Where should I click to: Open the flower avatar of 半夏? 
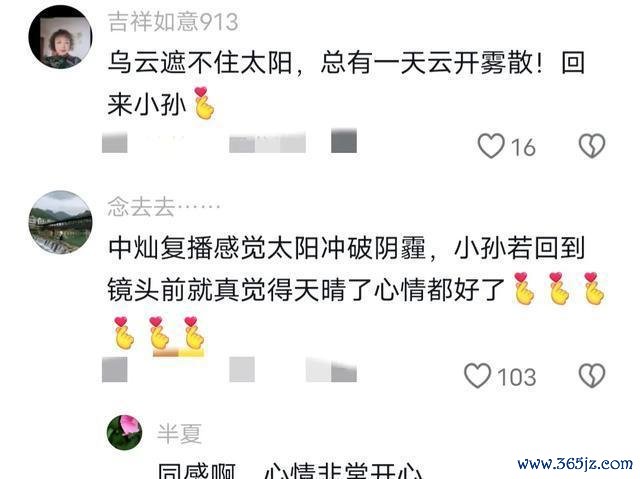(x=124, y=433)
